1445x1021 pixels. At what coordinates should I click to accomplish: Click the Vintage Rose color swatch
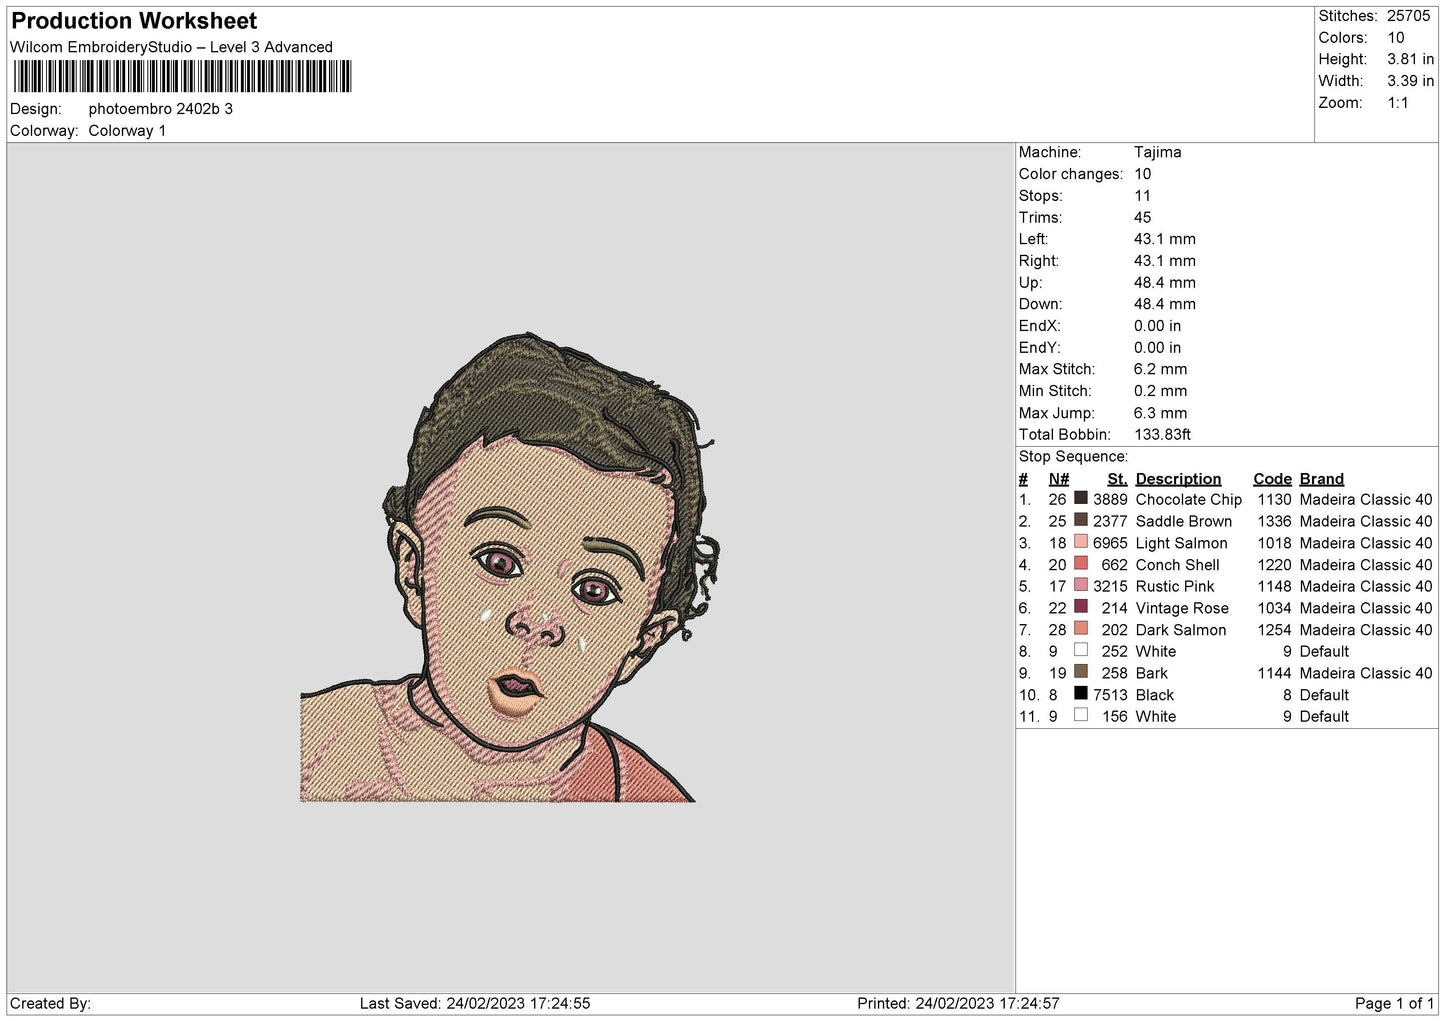tap(1081, 607)
